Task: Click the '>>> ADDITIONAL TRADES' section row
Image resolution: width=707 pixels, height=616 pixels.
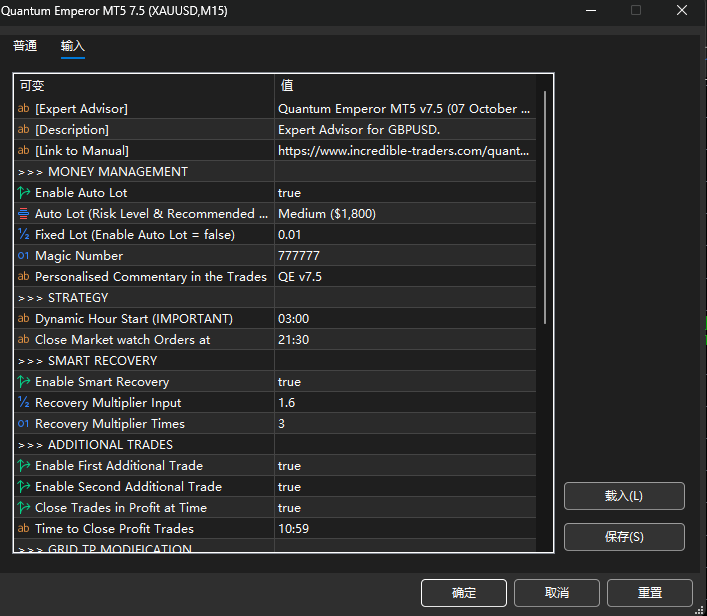Action: coord(275,445)
